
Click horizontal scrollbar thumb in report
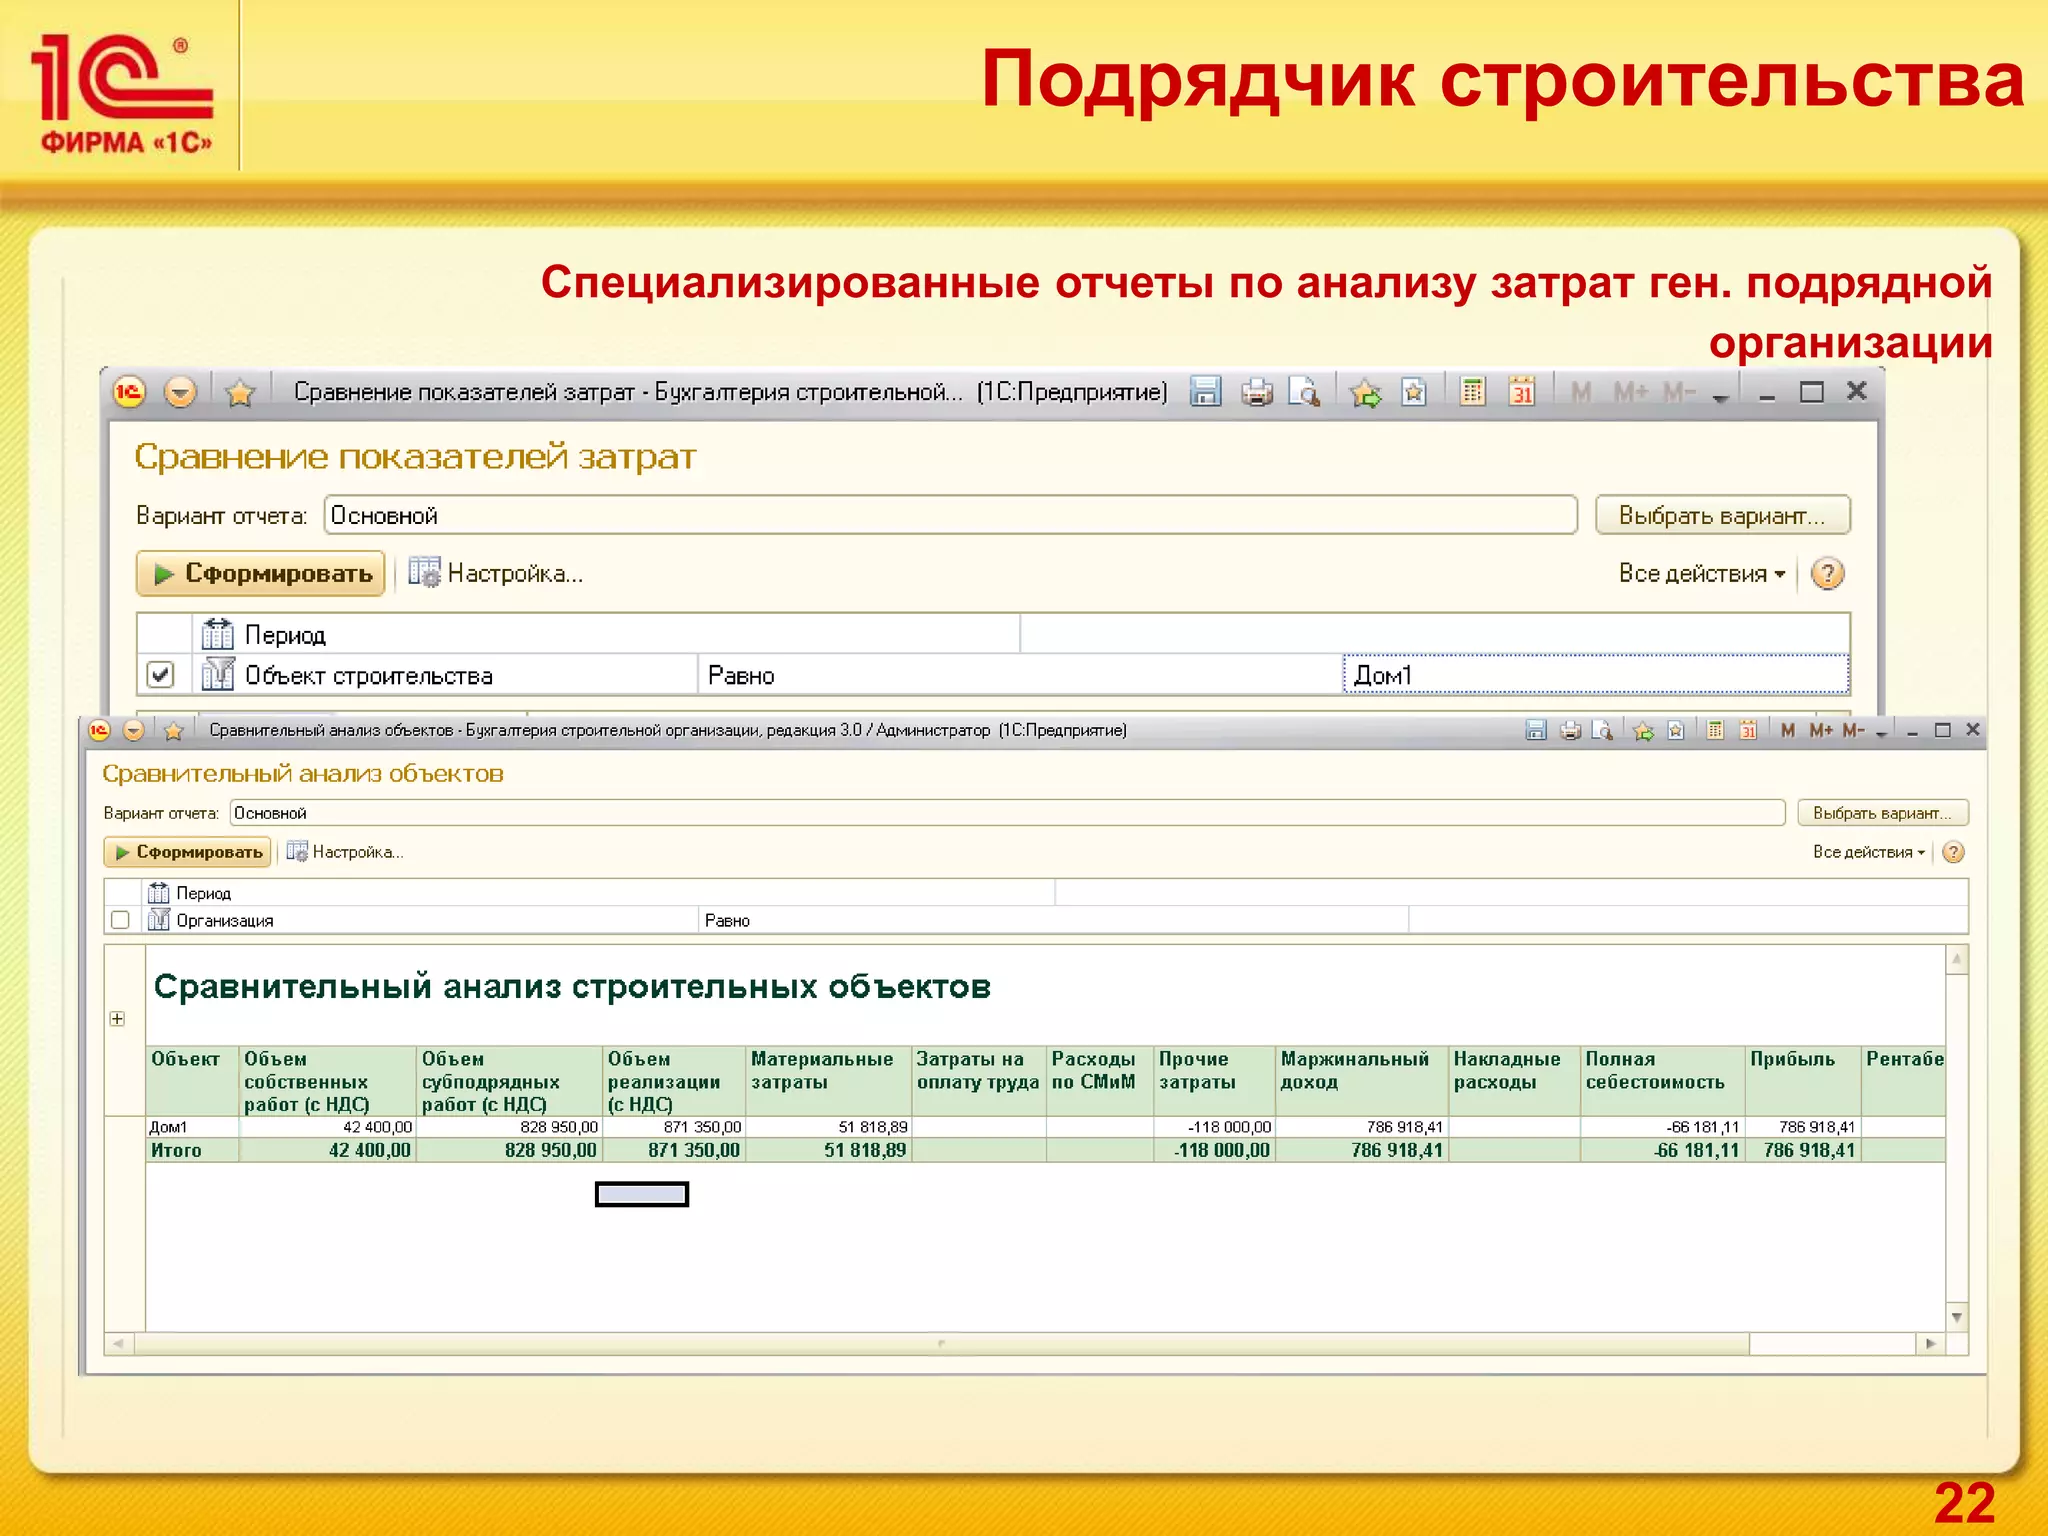(942, 1343)
